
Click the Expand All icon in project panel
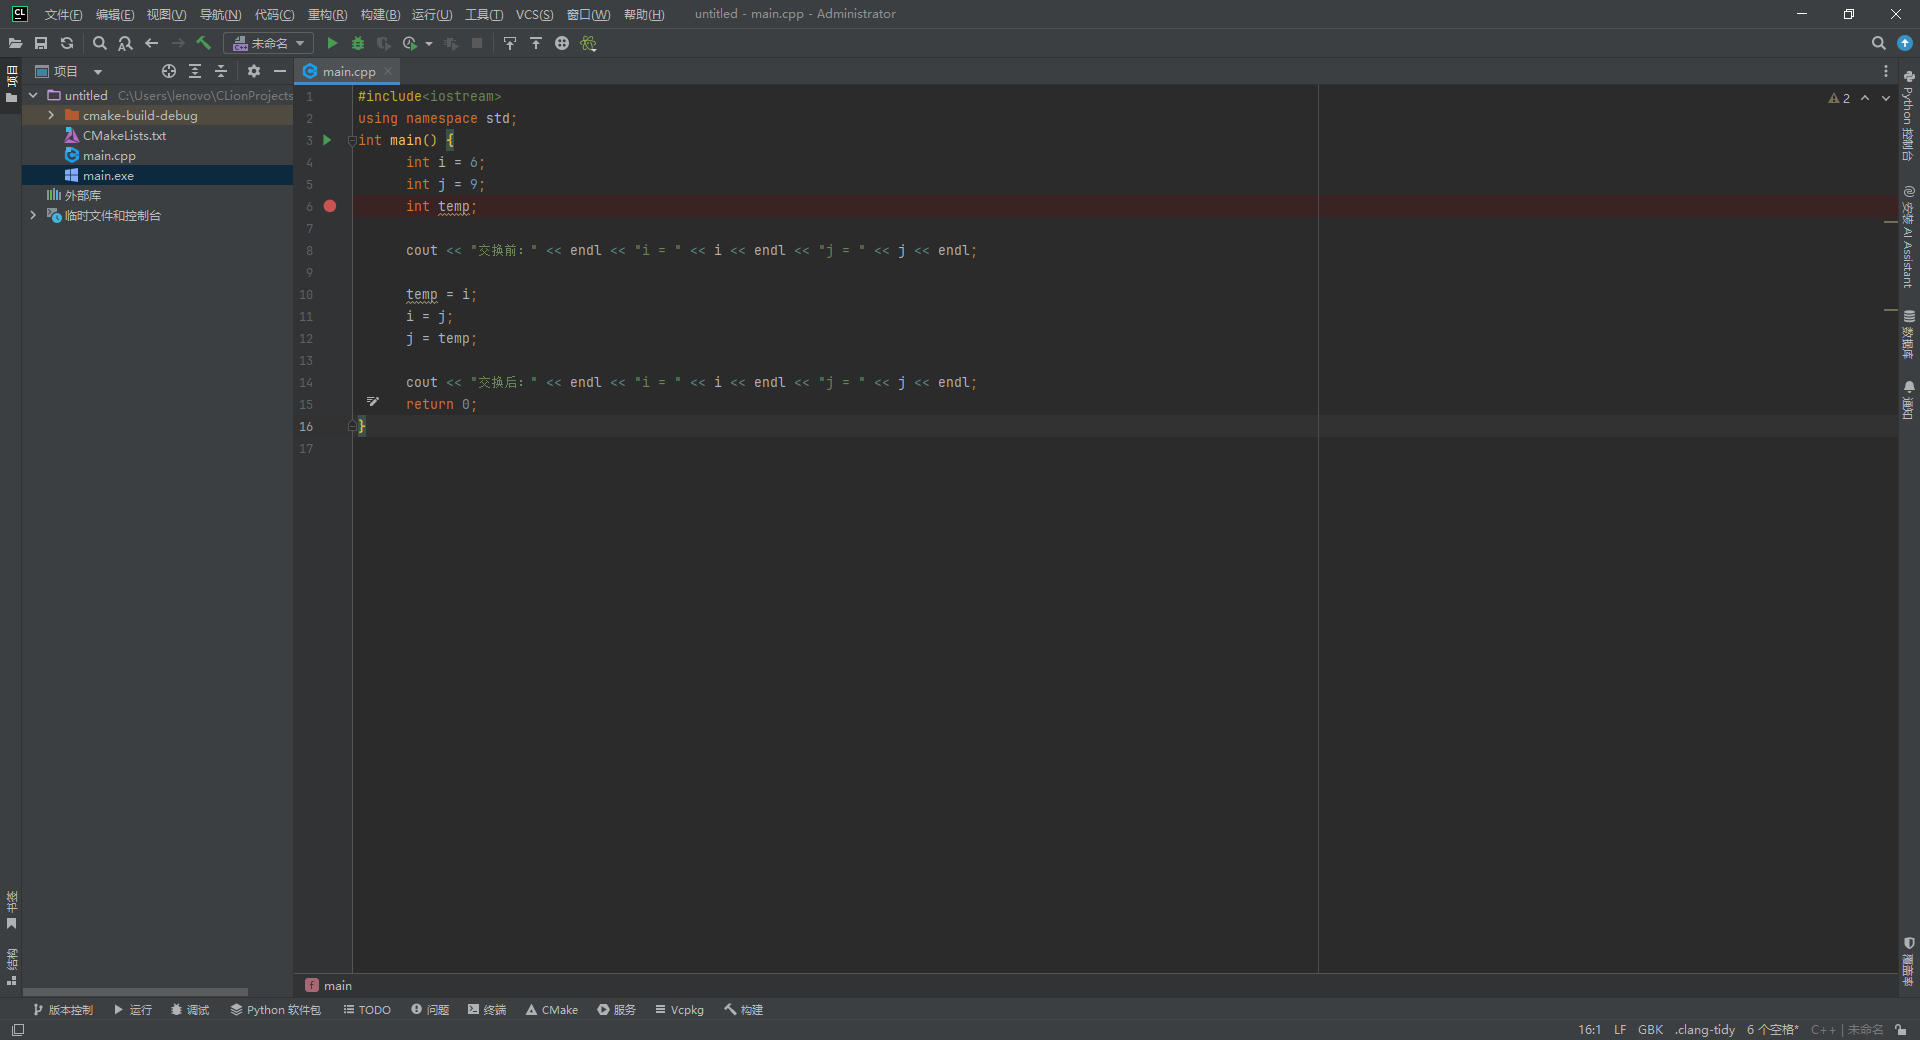click(195, 71)
